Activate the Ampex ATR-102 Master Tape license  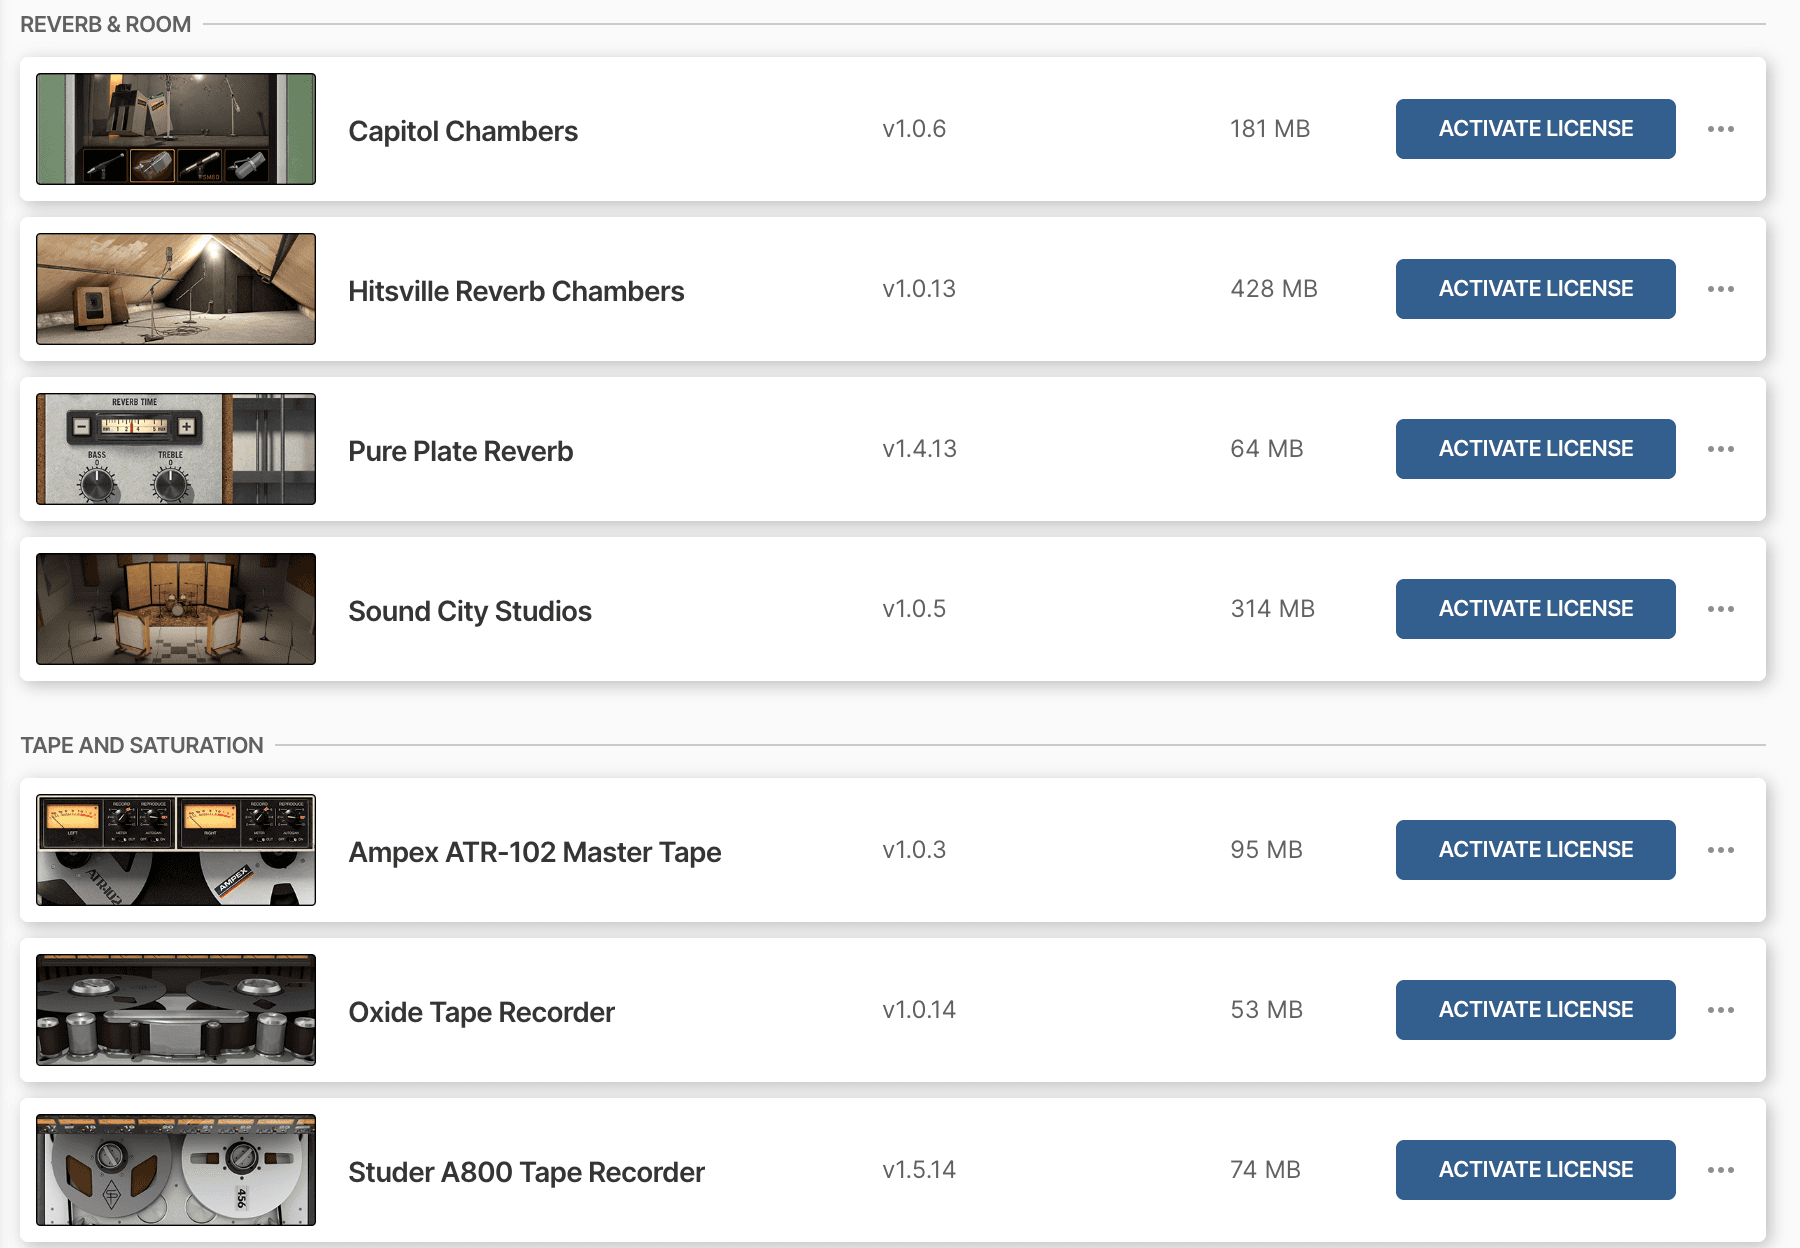1535,850
